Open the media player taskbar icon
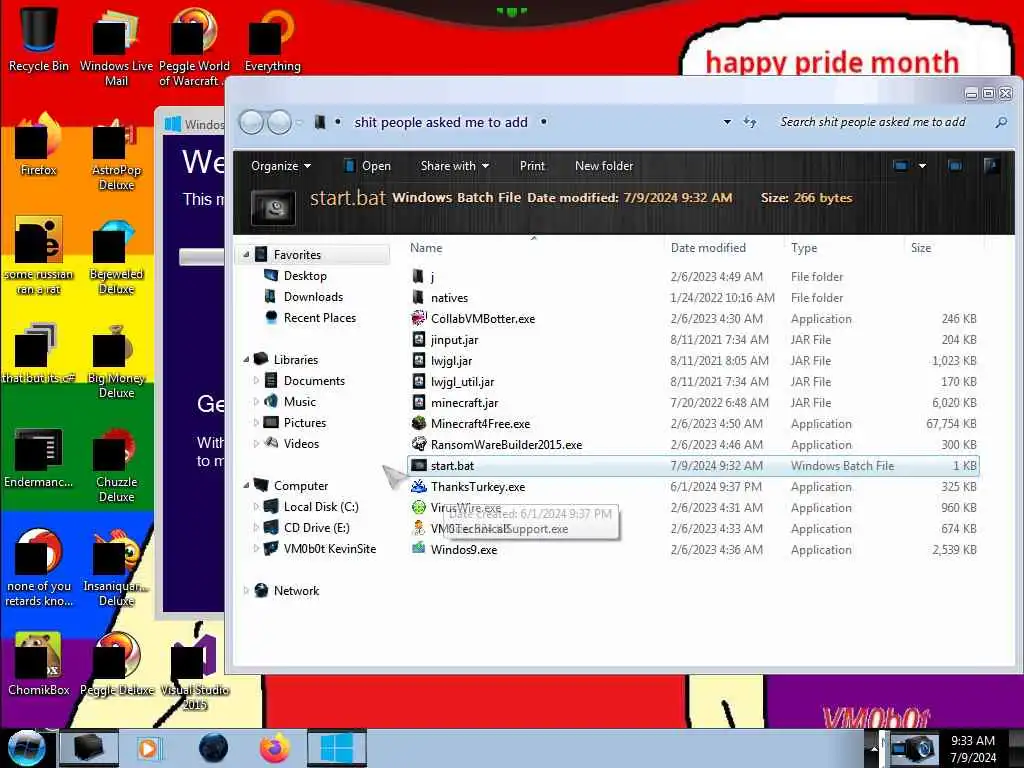The image size is (1024, 768). click(148, 748)
